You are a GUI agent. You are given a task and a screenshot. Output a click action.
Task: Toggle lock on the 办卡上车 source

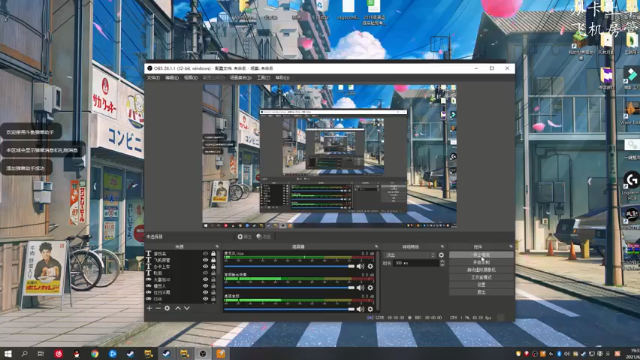(213, 267)
